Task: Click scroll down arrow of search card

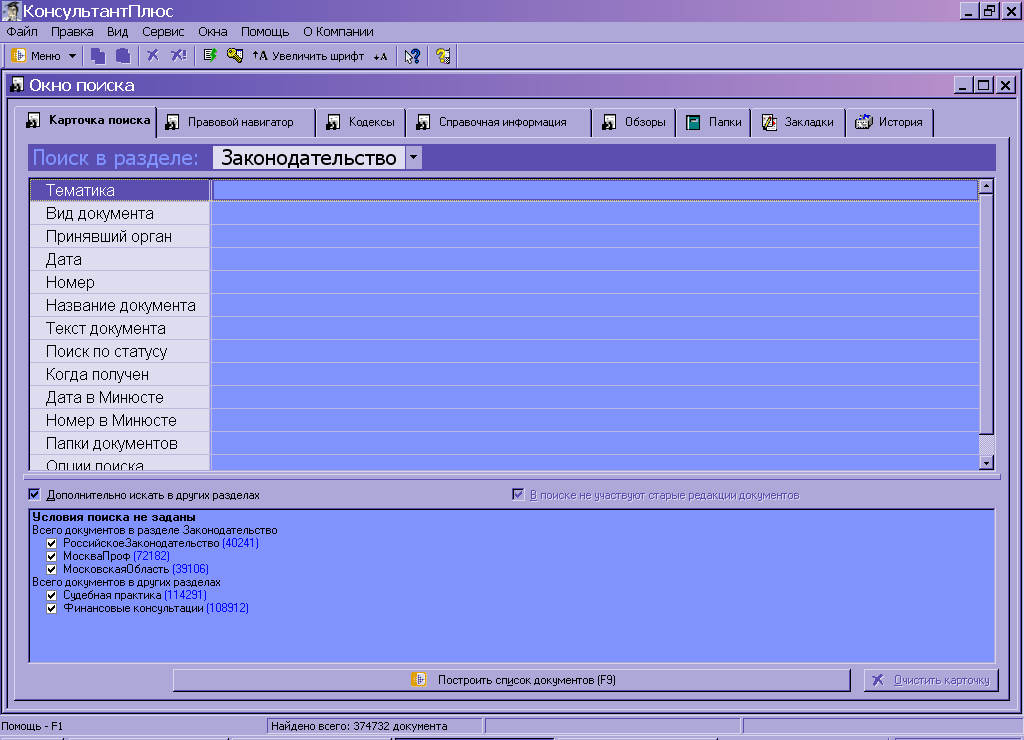Action: coord(986,462)
